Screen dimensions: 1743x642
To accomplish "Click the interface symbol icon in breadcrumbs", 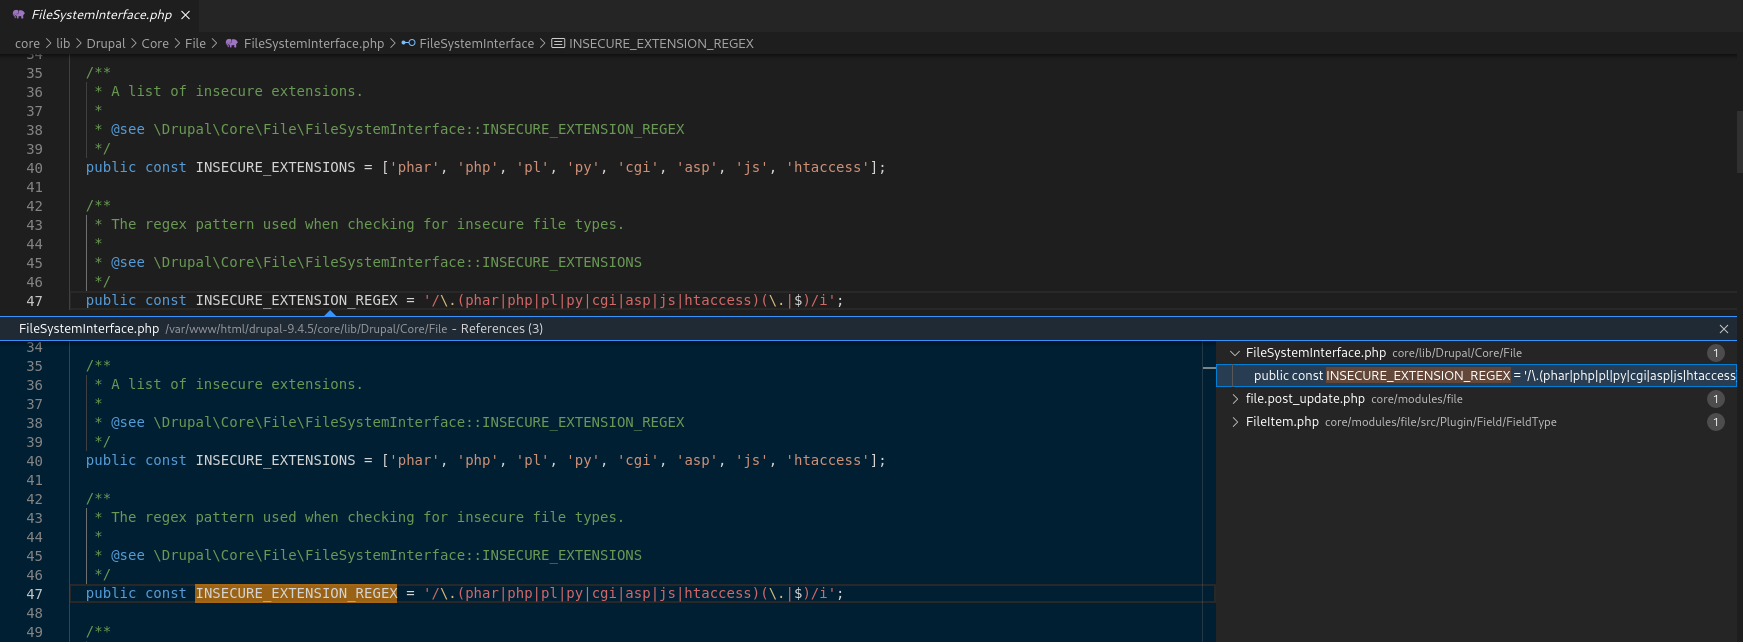I will (x=408, y=44).
